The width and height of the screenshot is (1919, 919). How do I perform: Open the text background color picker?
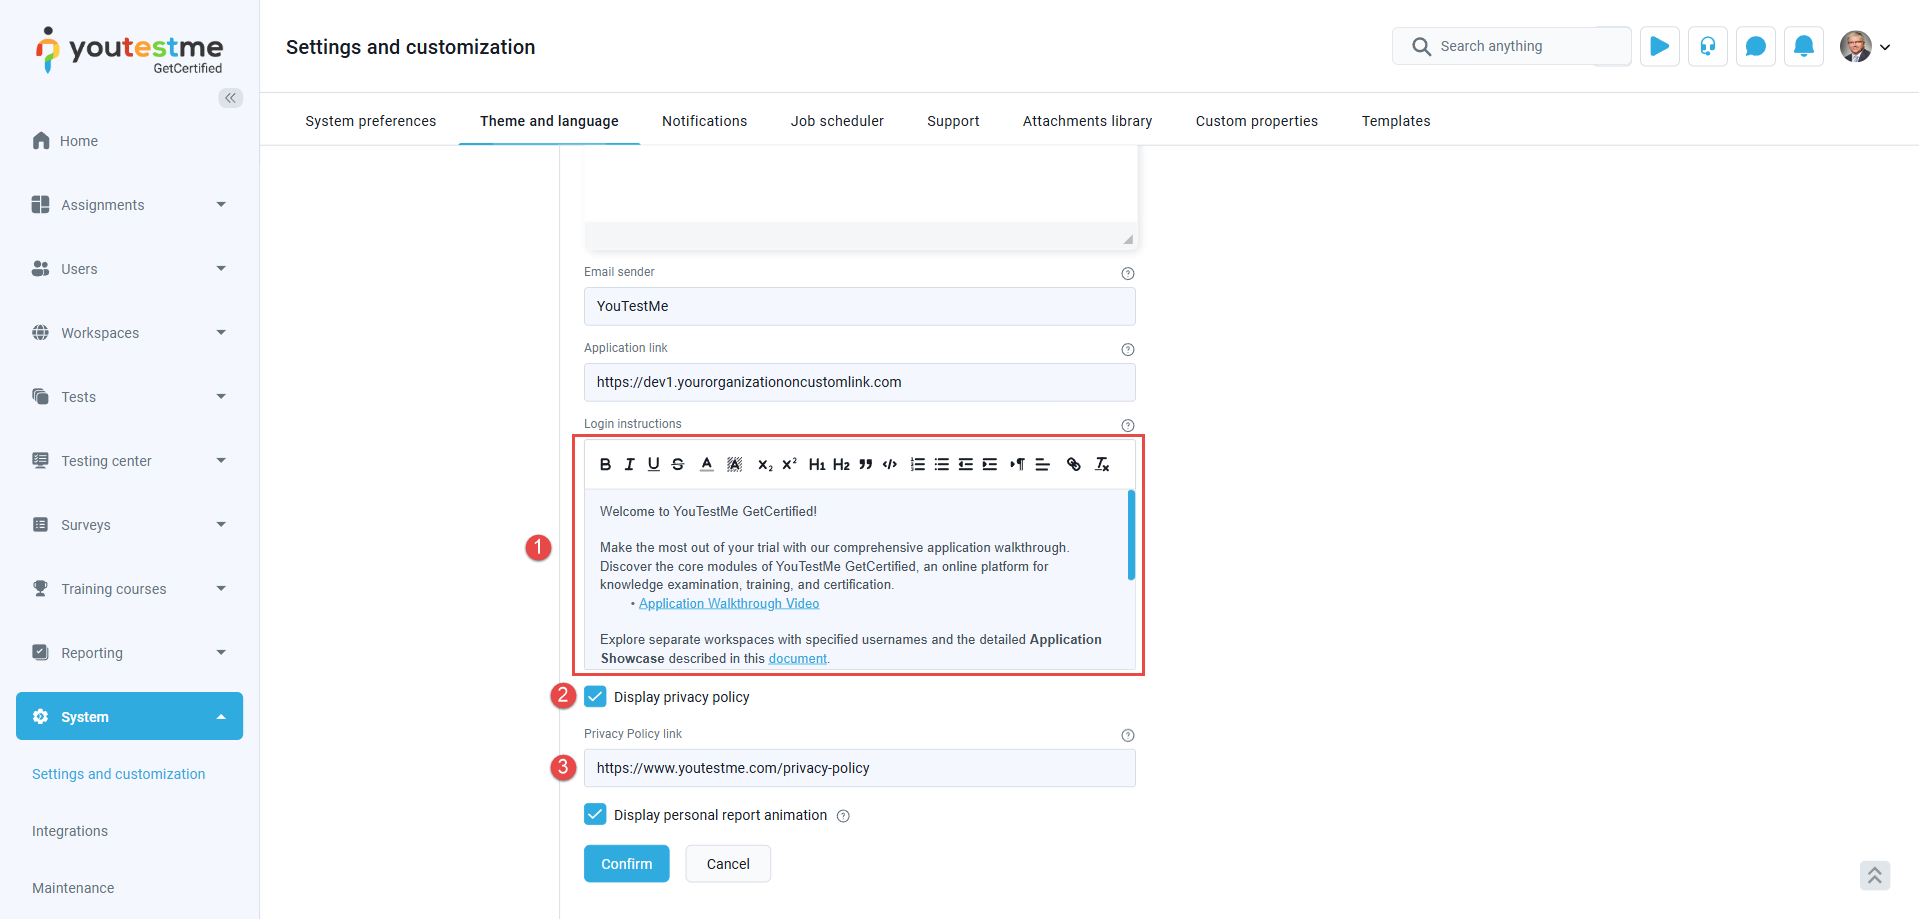(734, 464)
